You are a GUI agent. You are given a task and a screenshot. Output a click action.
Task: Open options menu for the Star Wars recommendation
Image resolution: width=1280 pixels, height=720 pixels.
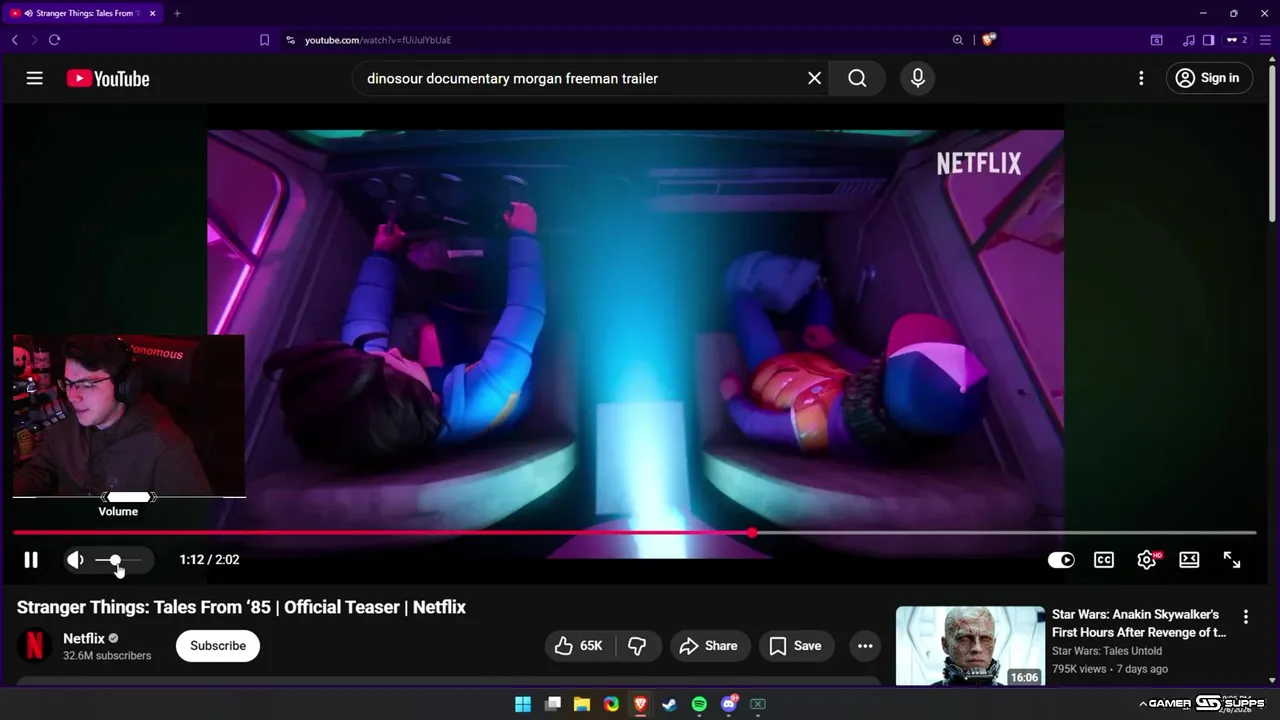(x=1245, y=617)
